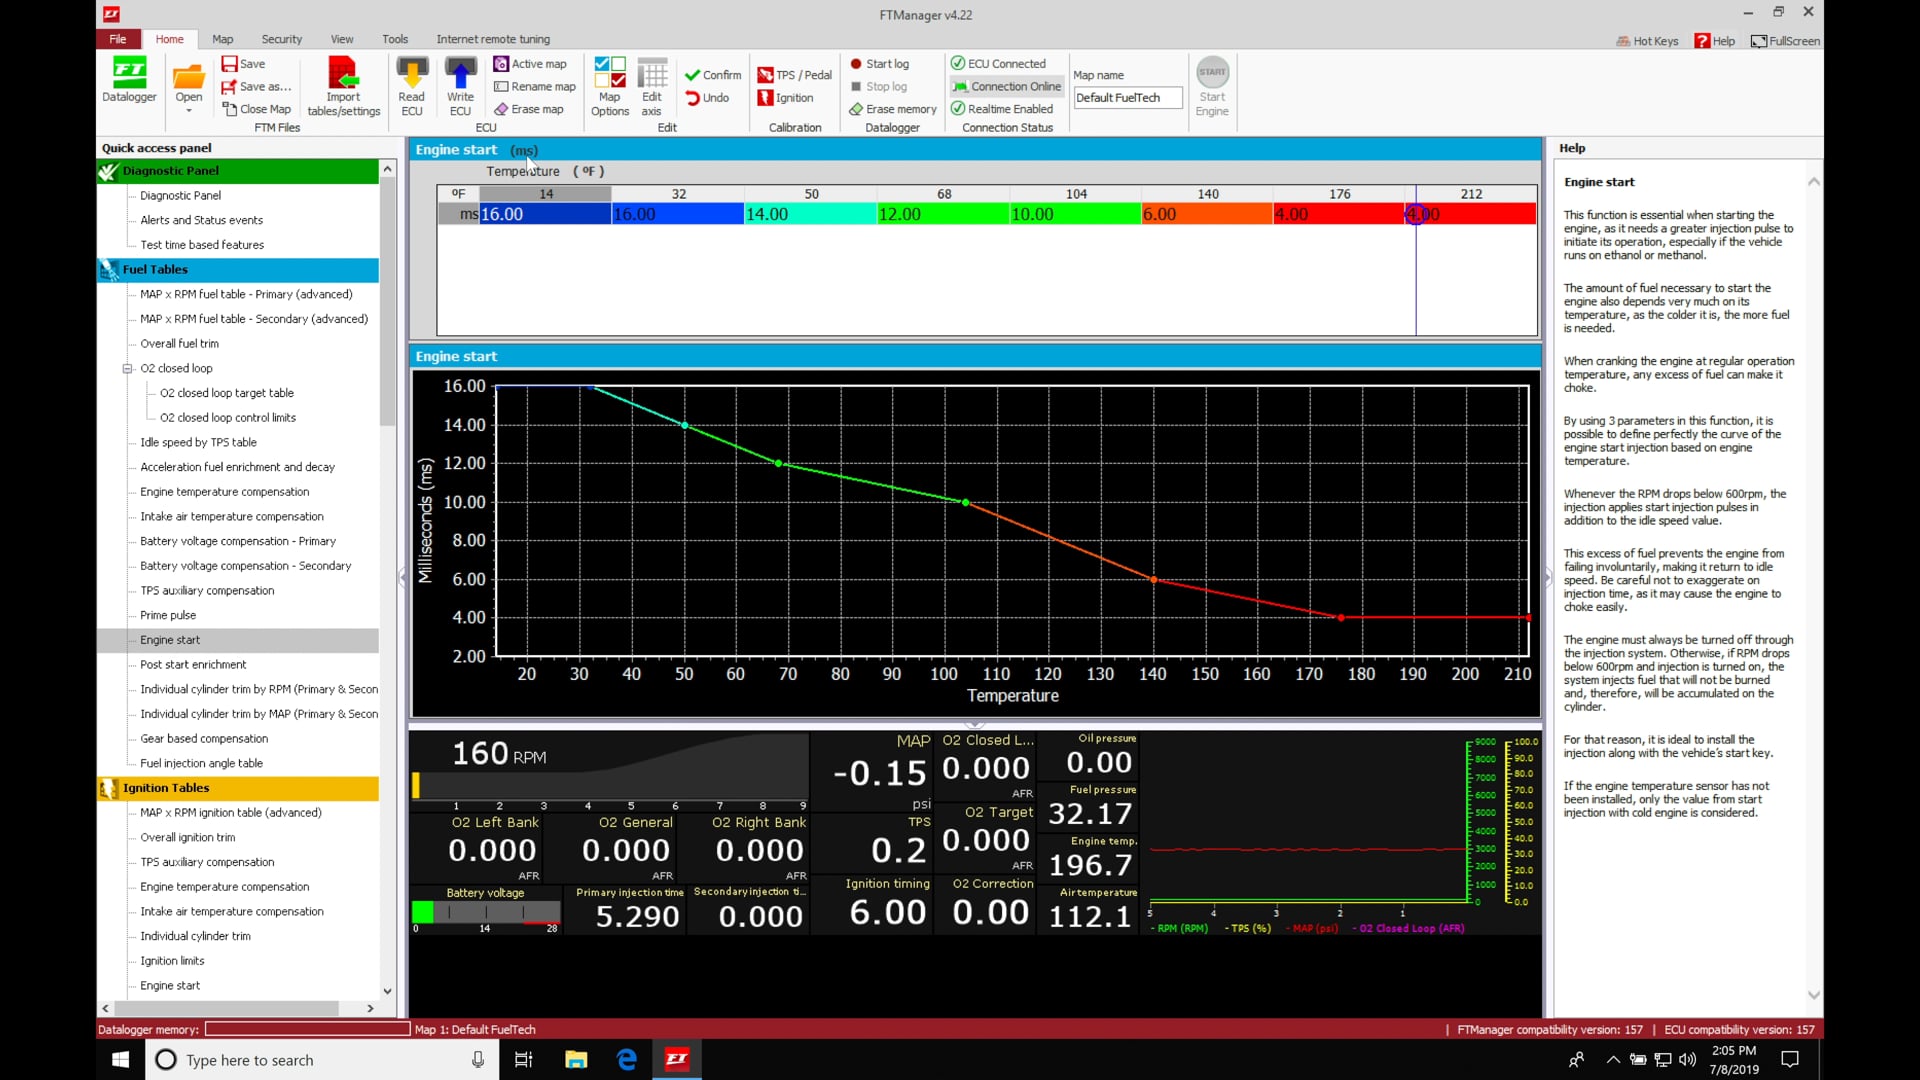Read the map from the ECU

click(x=411, y=84)
